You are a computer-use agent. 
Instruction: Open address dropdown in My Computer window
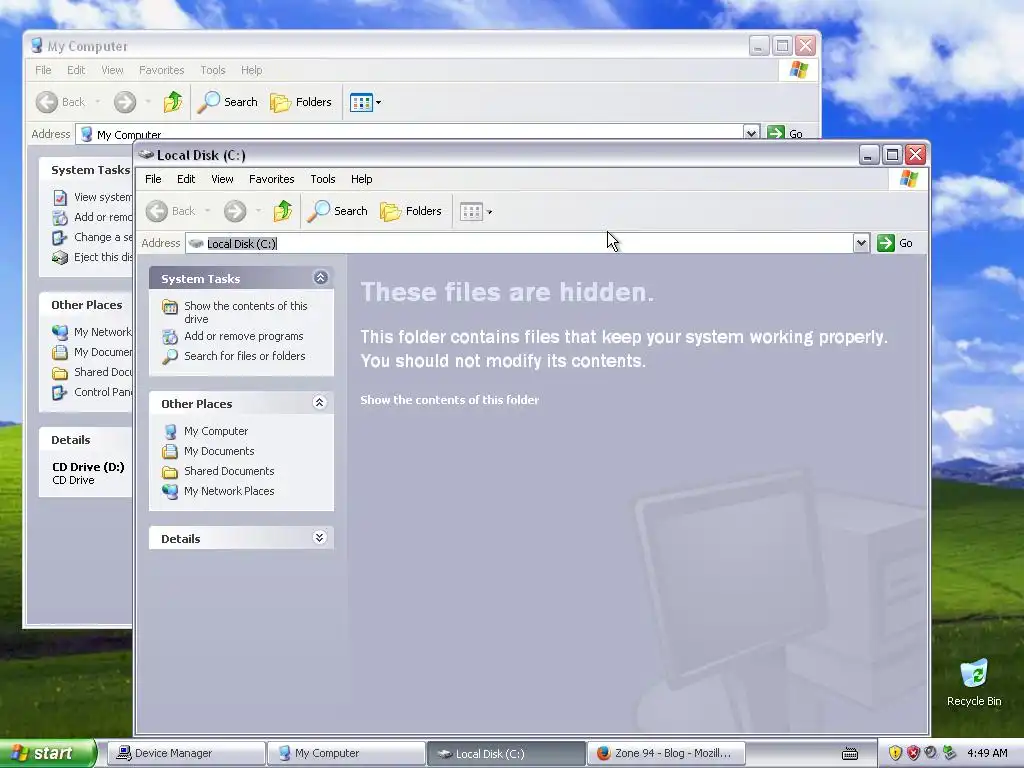point(751,133)
